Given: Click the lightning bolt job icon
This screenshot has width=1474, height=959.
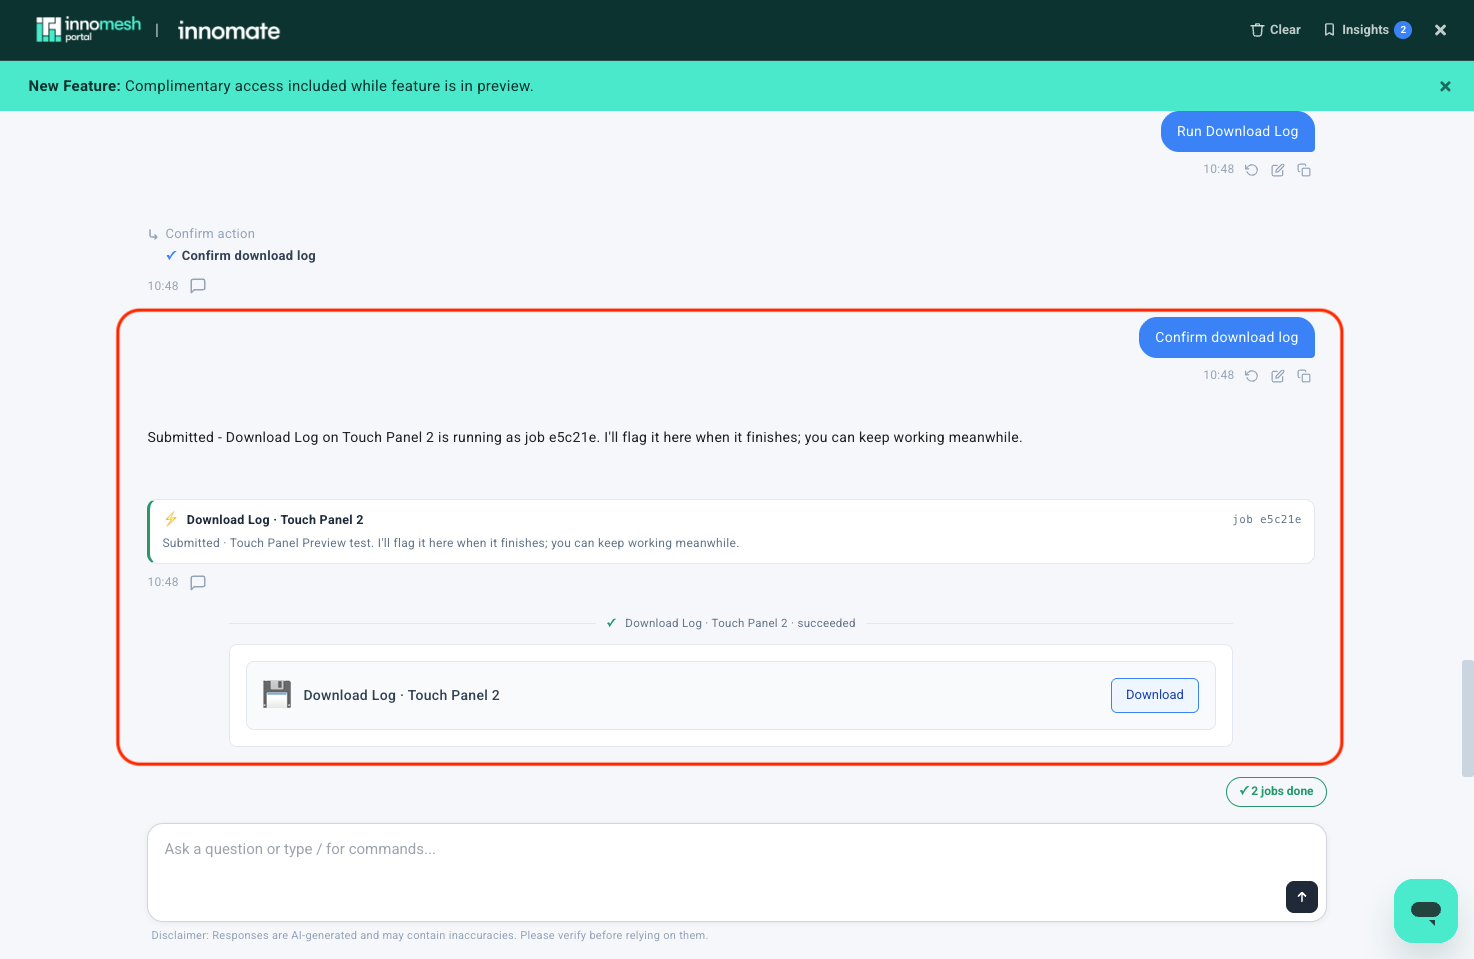Looking at the screenshot, I should (x=171, y=519).
